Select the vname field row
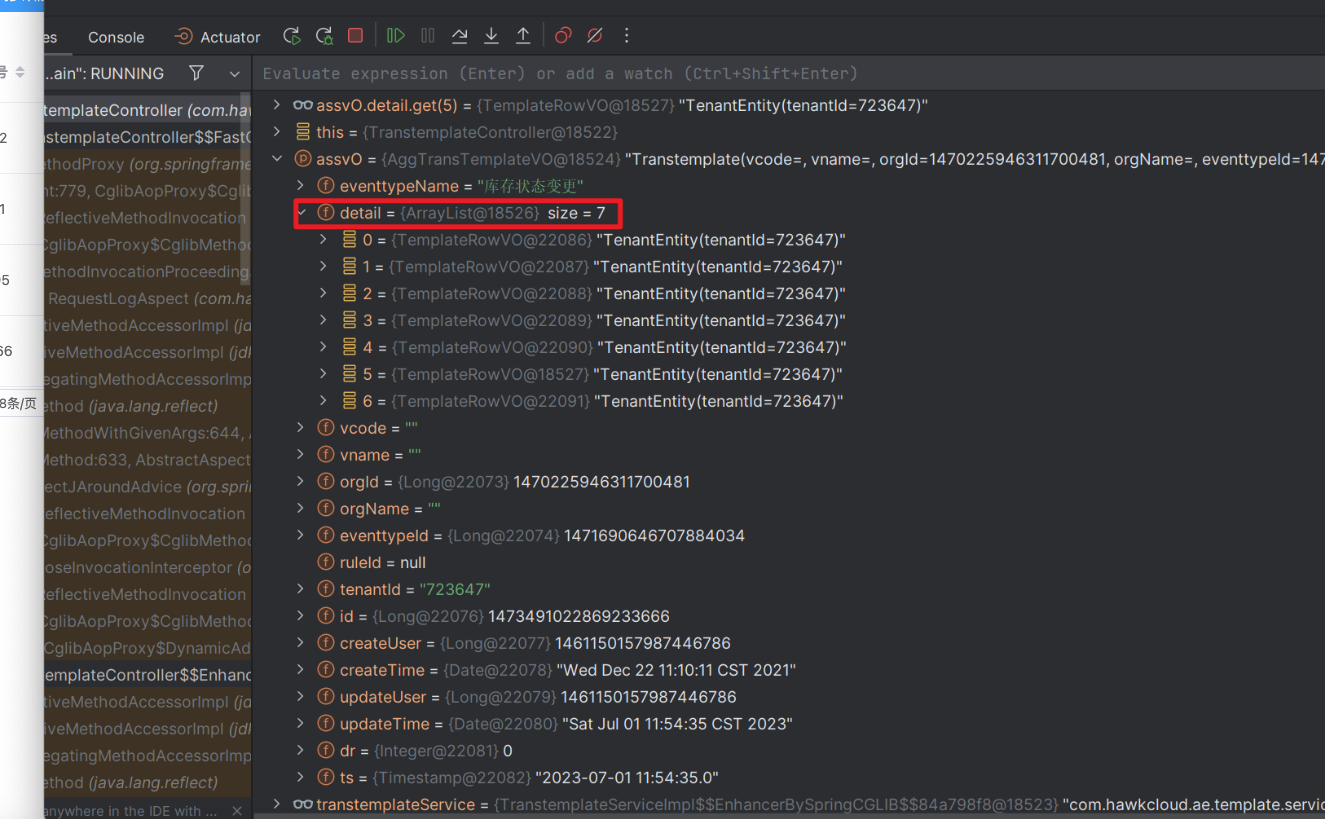Image resolution: width=1325 pixels, height=819 pixels. coord(790,455)
